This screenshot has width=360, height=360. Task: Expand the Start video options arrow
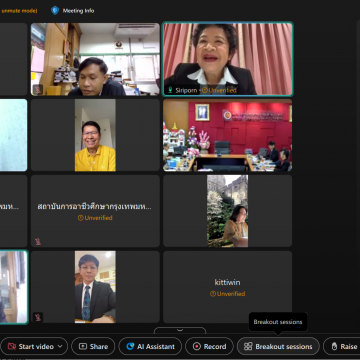click(x=60, y=346)
